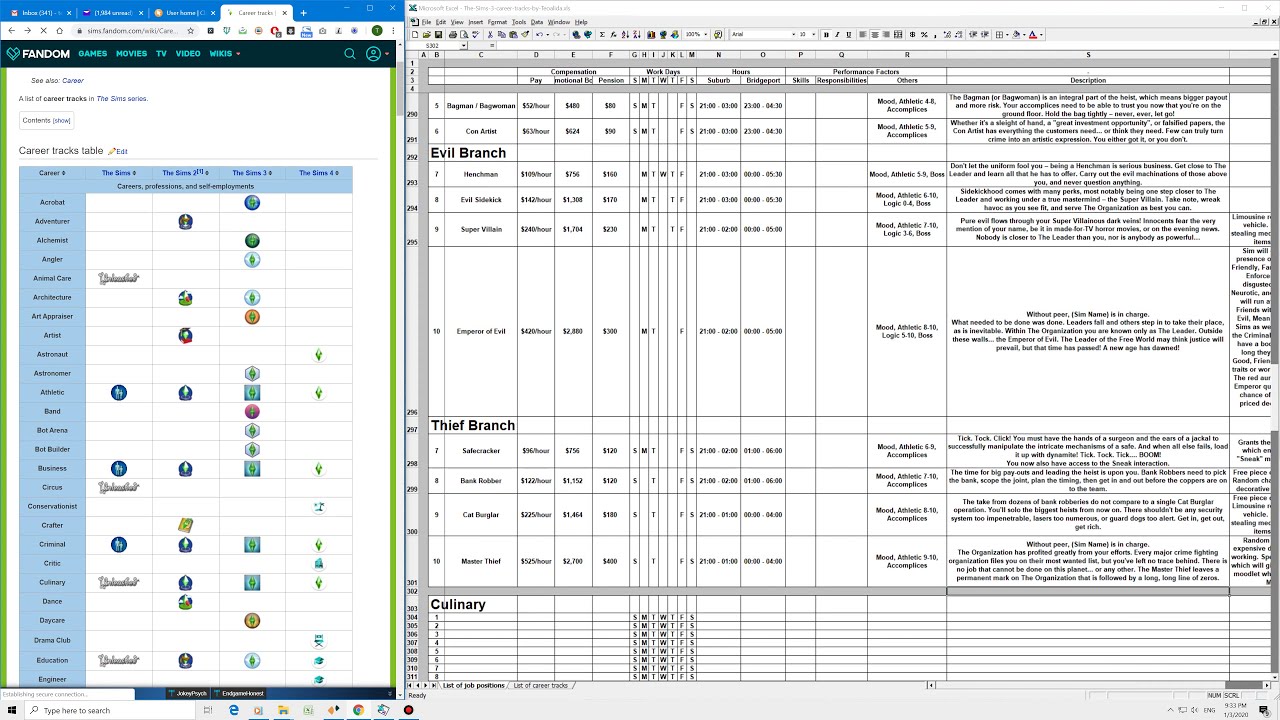Viewport: 1280px width, 720px height.
Task: Click the Open file icon in Excel
Action: point(426,34)
